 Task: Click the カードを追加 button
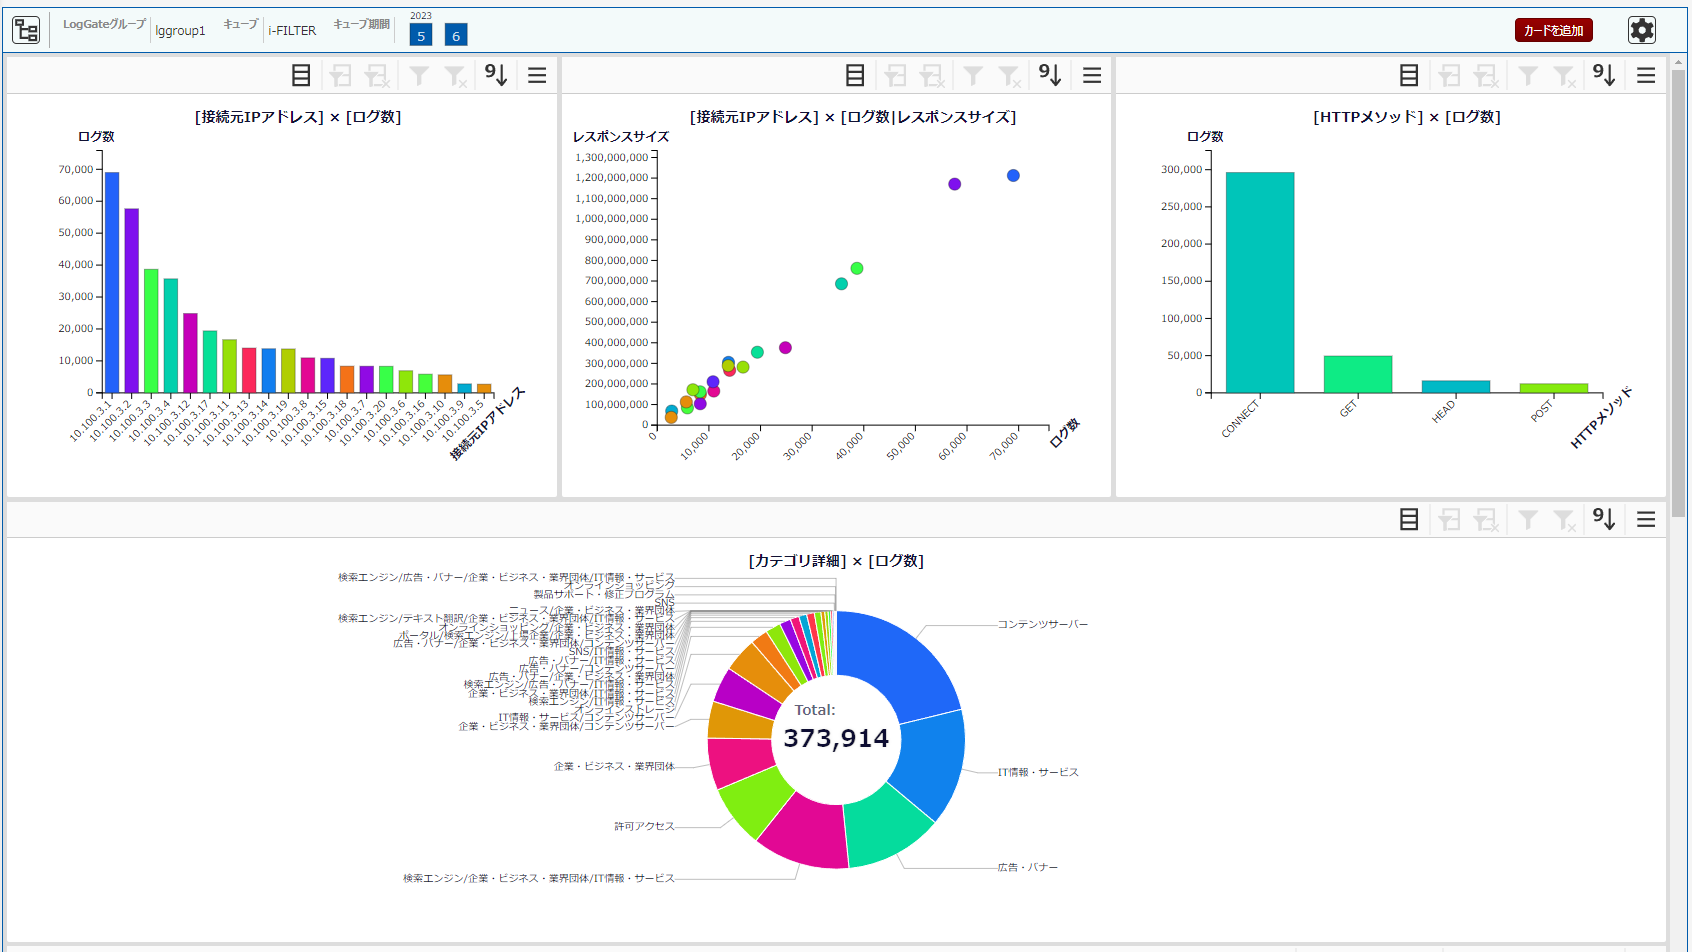(1553, 31)
